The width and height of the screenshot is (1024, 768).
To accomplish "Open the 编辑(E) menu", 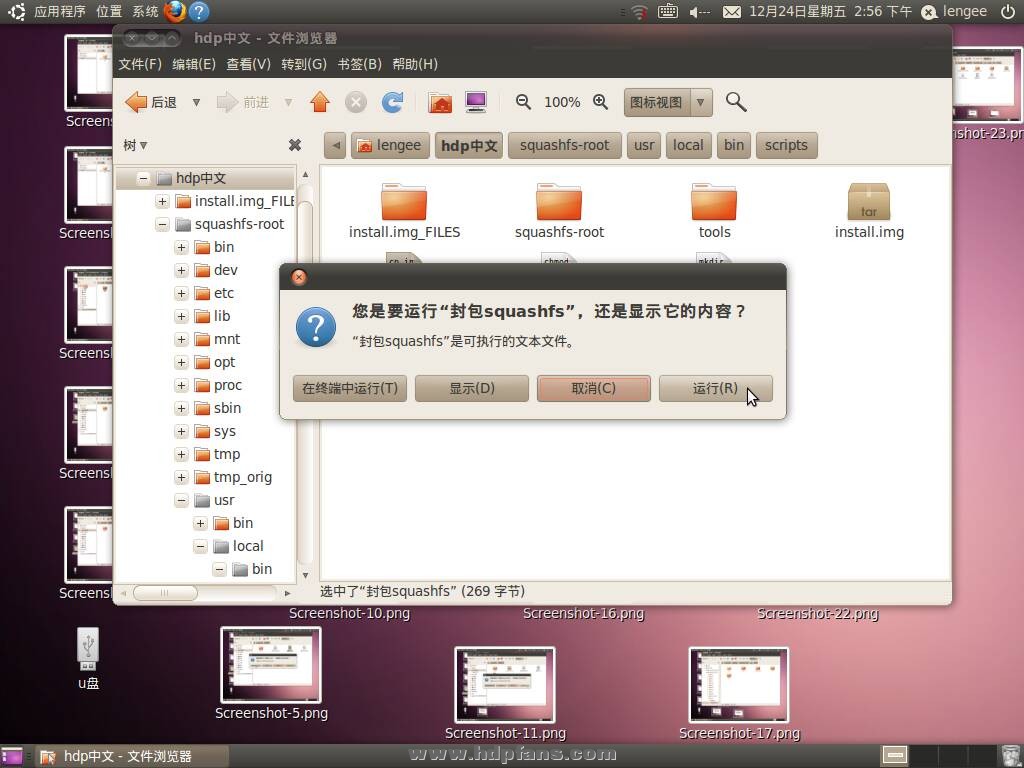I will tap(194, 64).
